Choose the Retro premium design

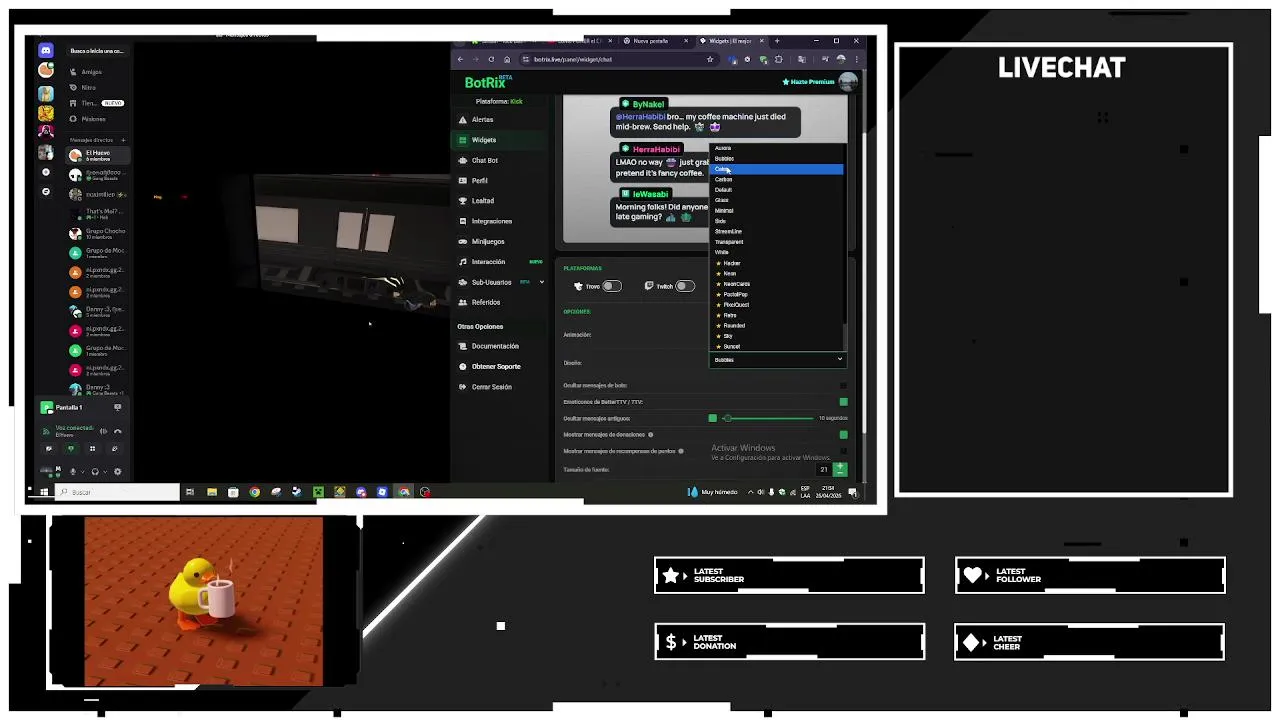pyautogui.click(x=777, y=315)
